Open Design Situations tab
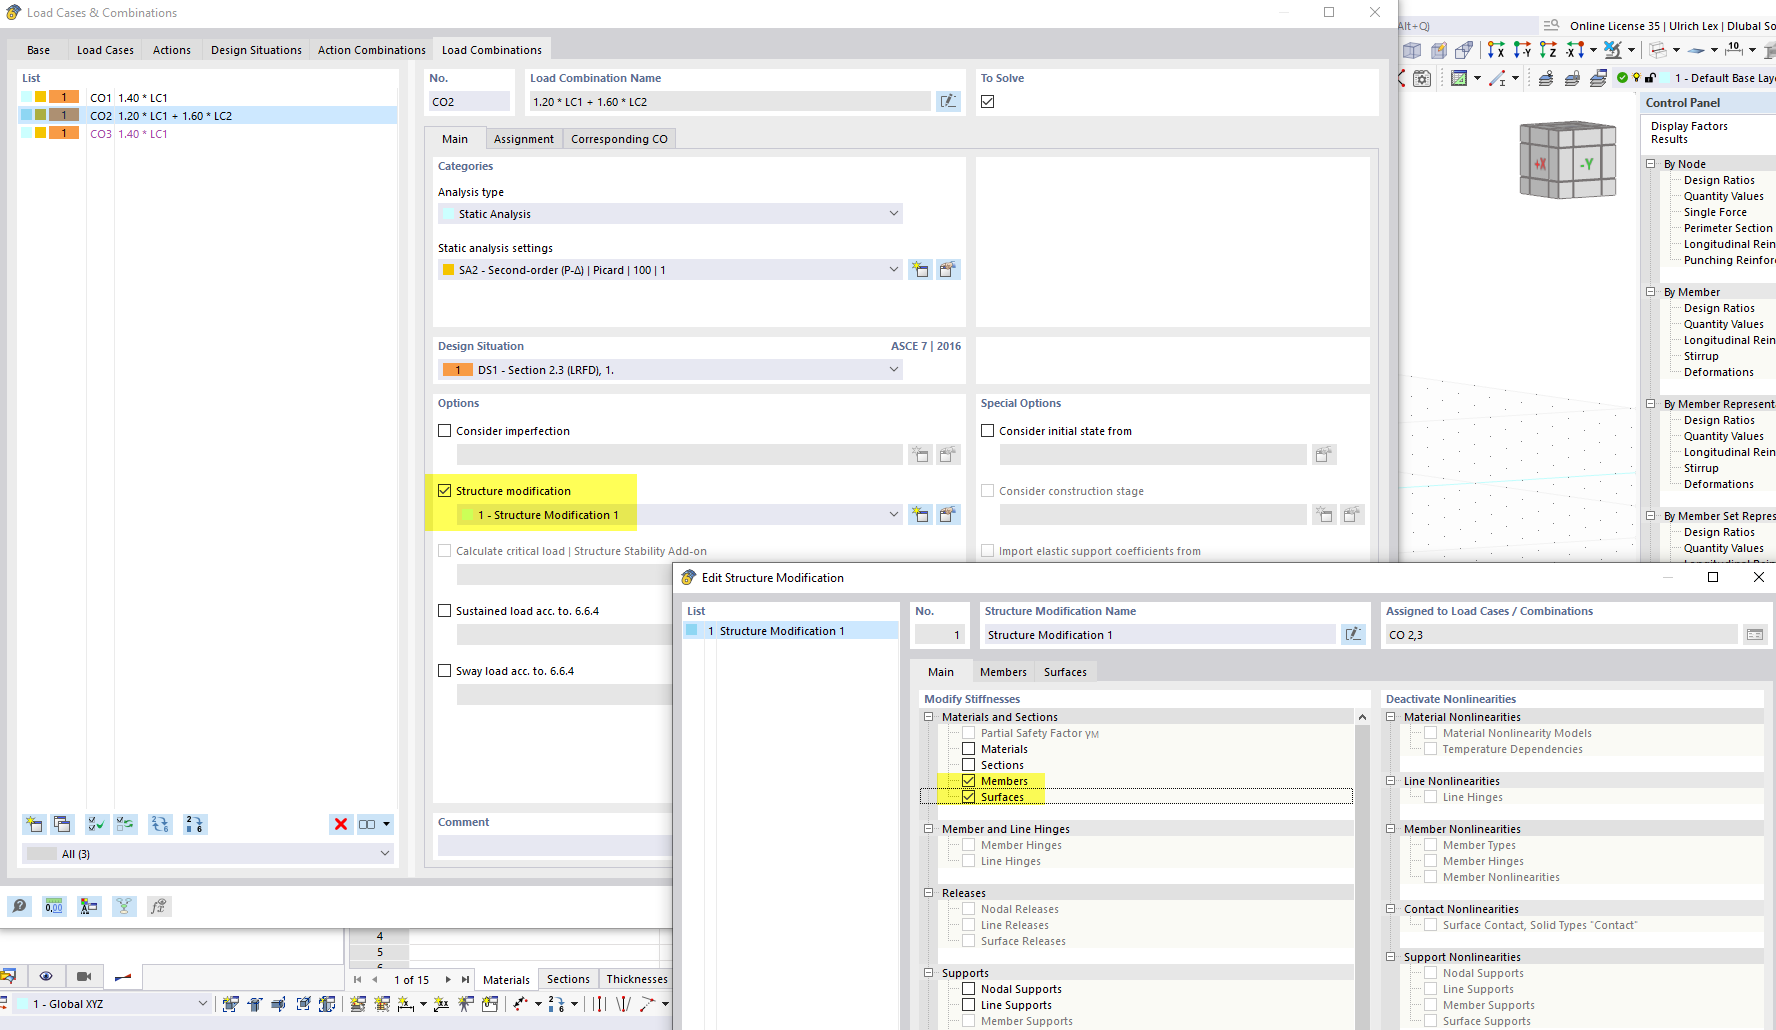Screen dimensions: 1776x1030 click(256, 50)
